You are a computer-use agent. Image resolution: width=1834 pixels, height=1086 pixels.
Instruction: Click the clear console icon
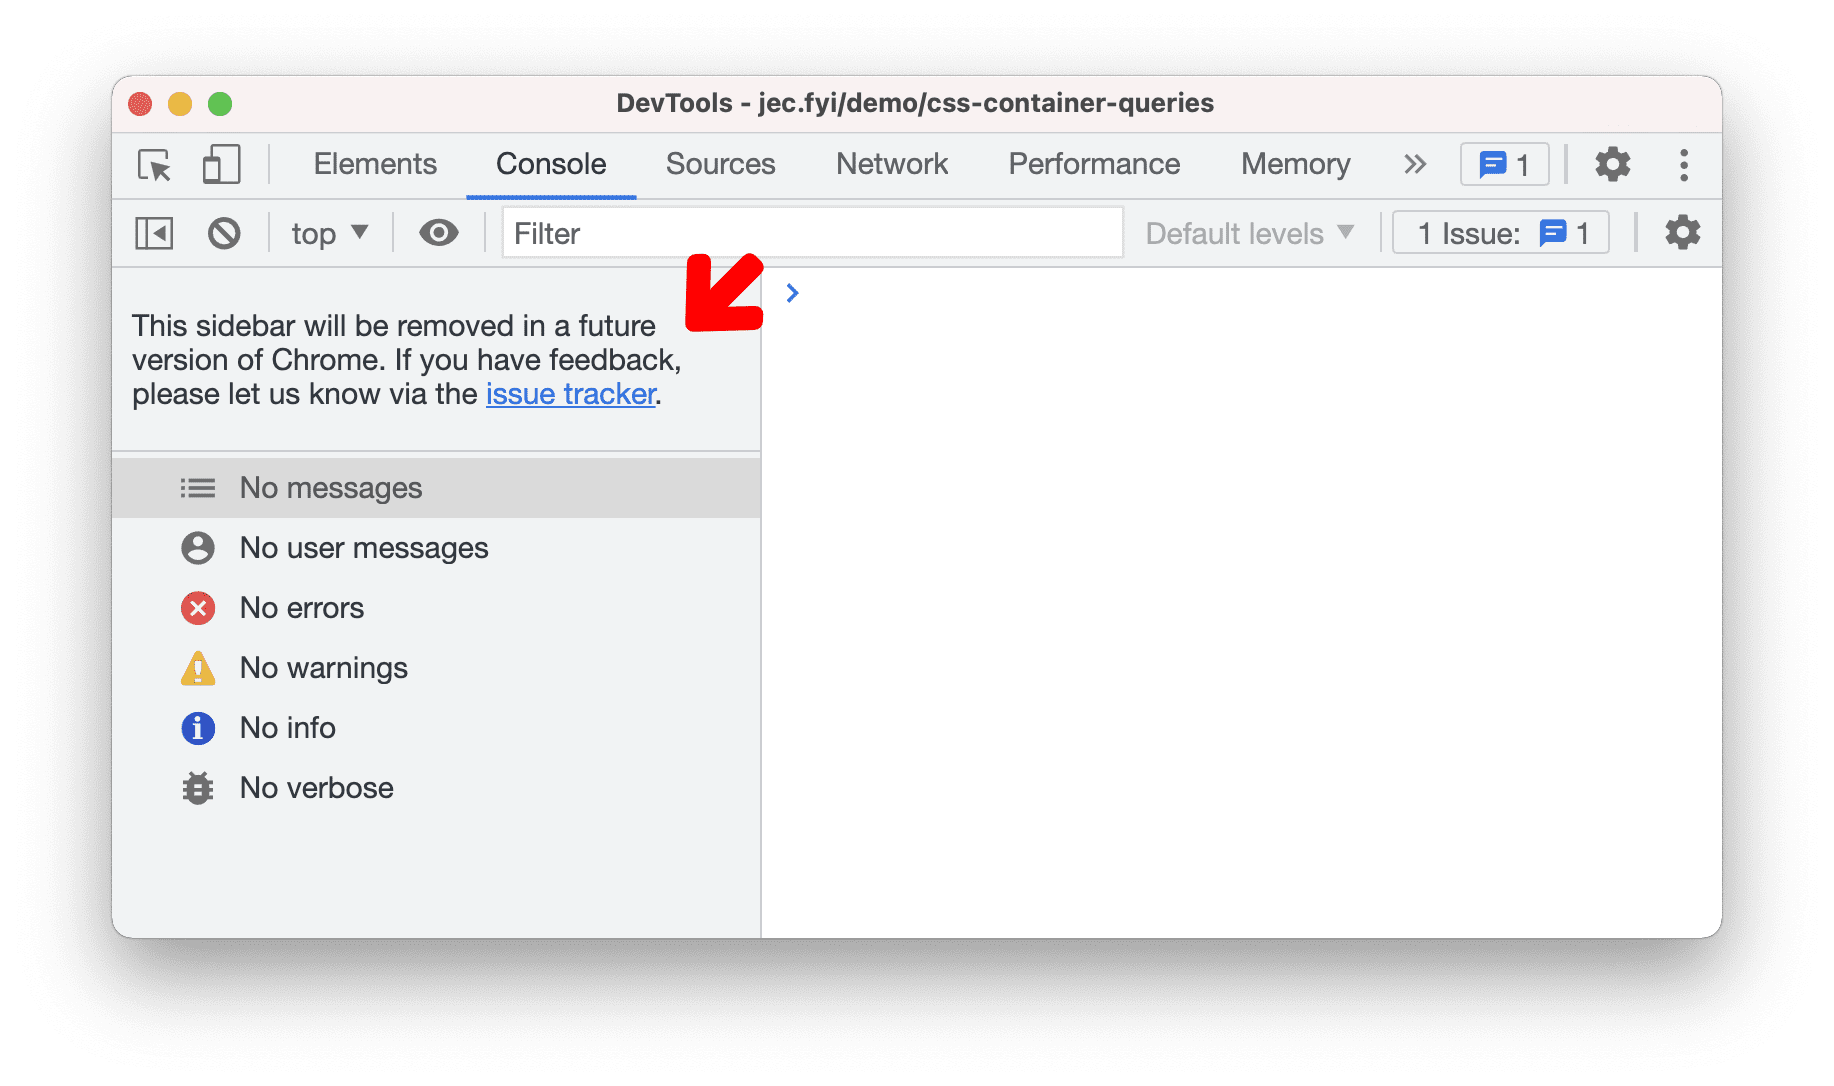pyautogui.click(x=224, y=232)
